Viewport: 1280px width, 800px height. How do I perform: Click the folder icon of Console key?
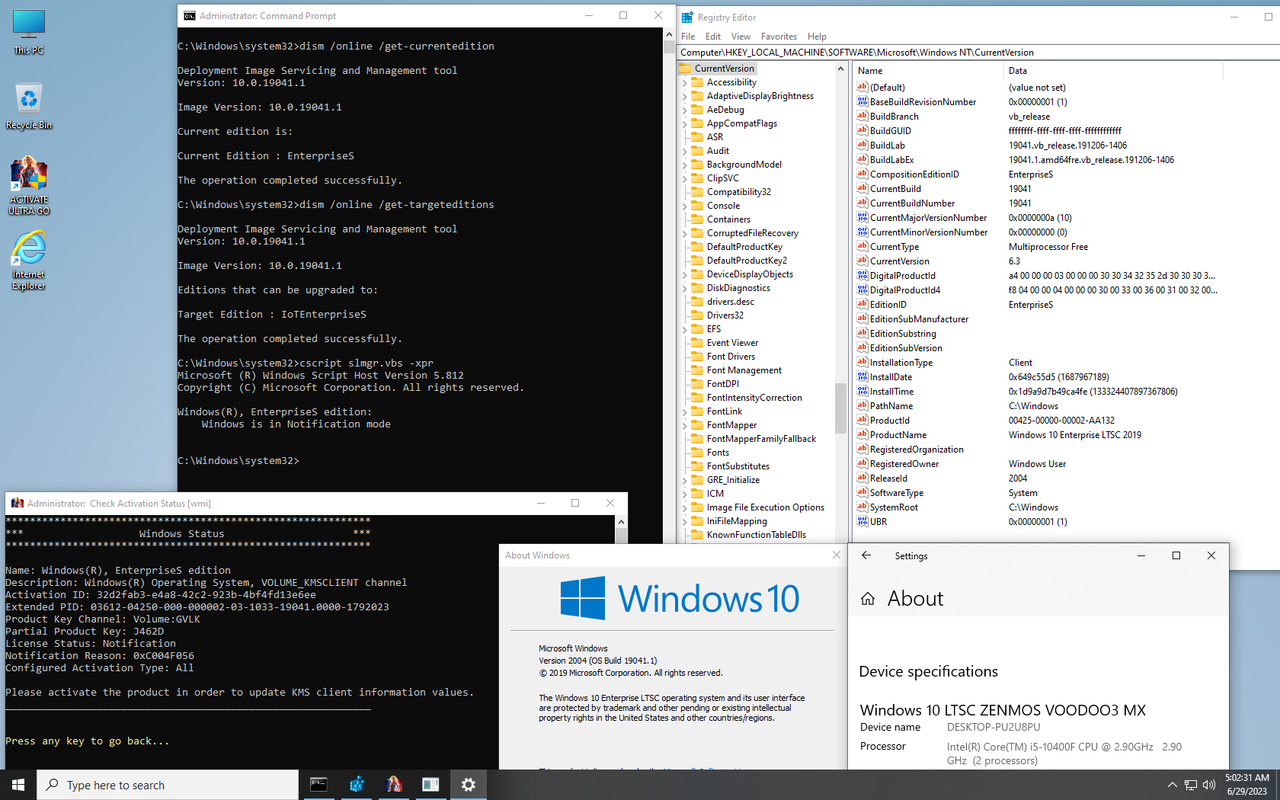point(697,205)
